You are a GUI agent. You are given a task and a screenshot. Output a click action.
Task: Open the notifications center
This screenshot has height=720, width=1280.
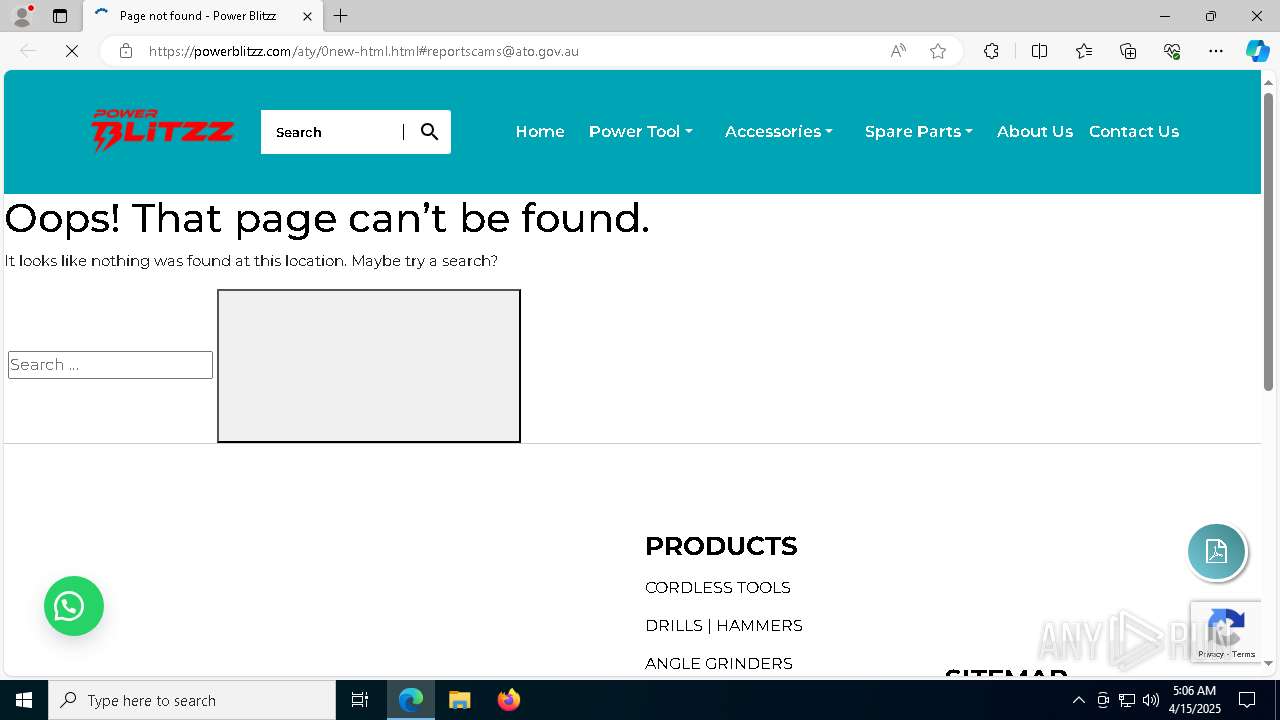(x=1247, y=700)
